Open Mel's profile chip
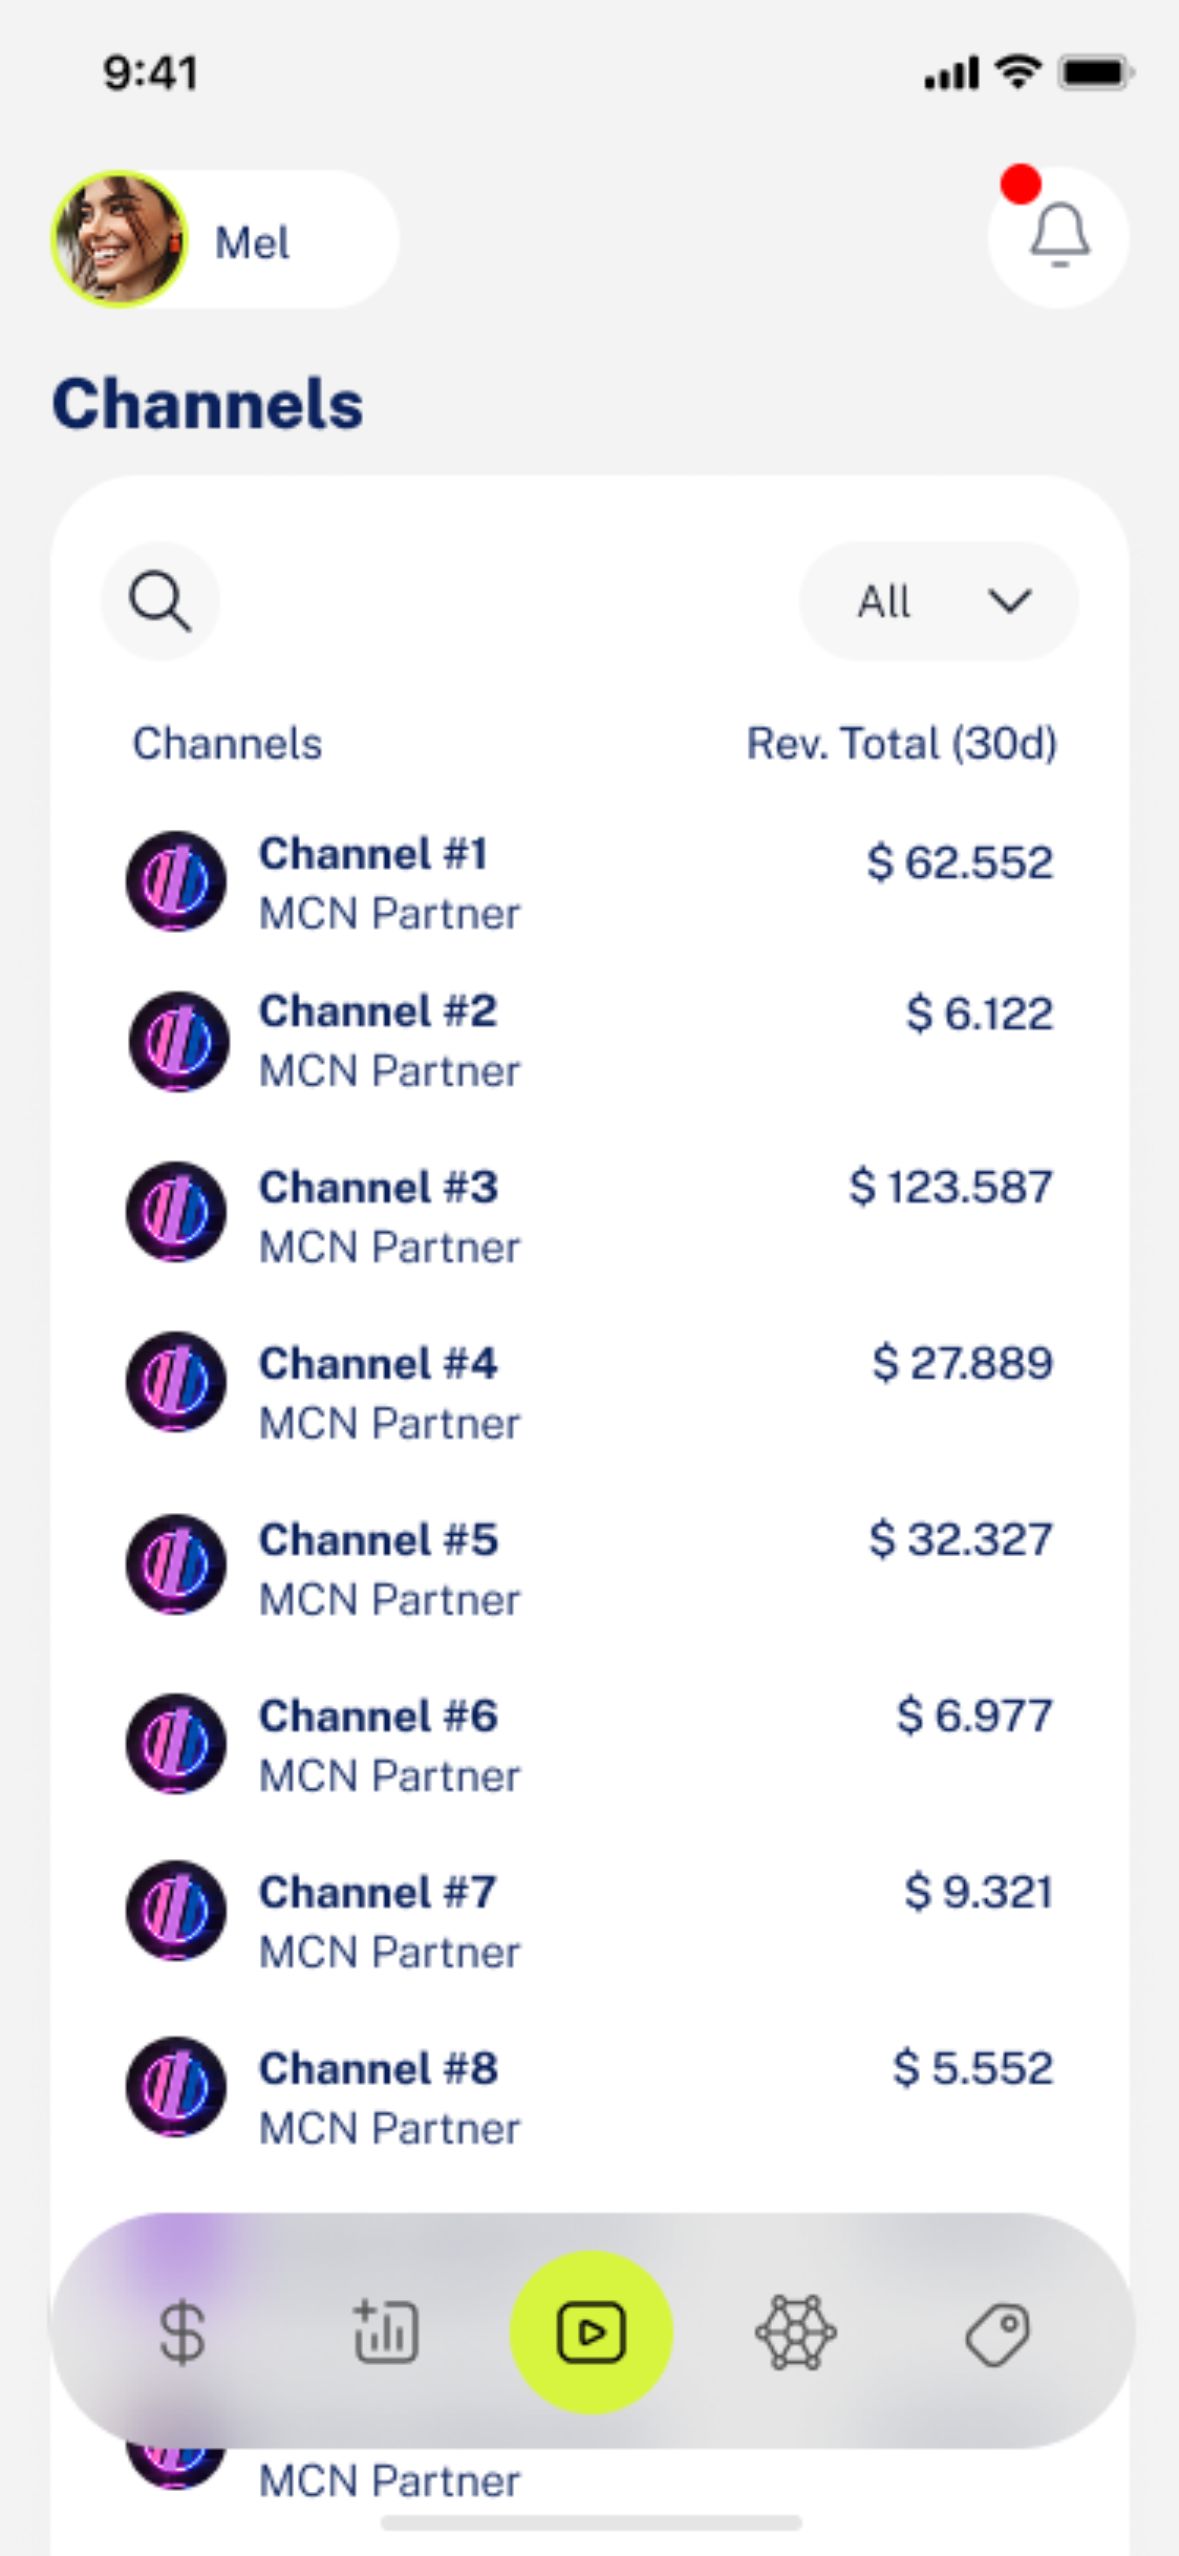 click(x=225, y=239)
